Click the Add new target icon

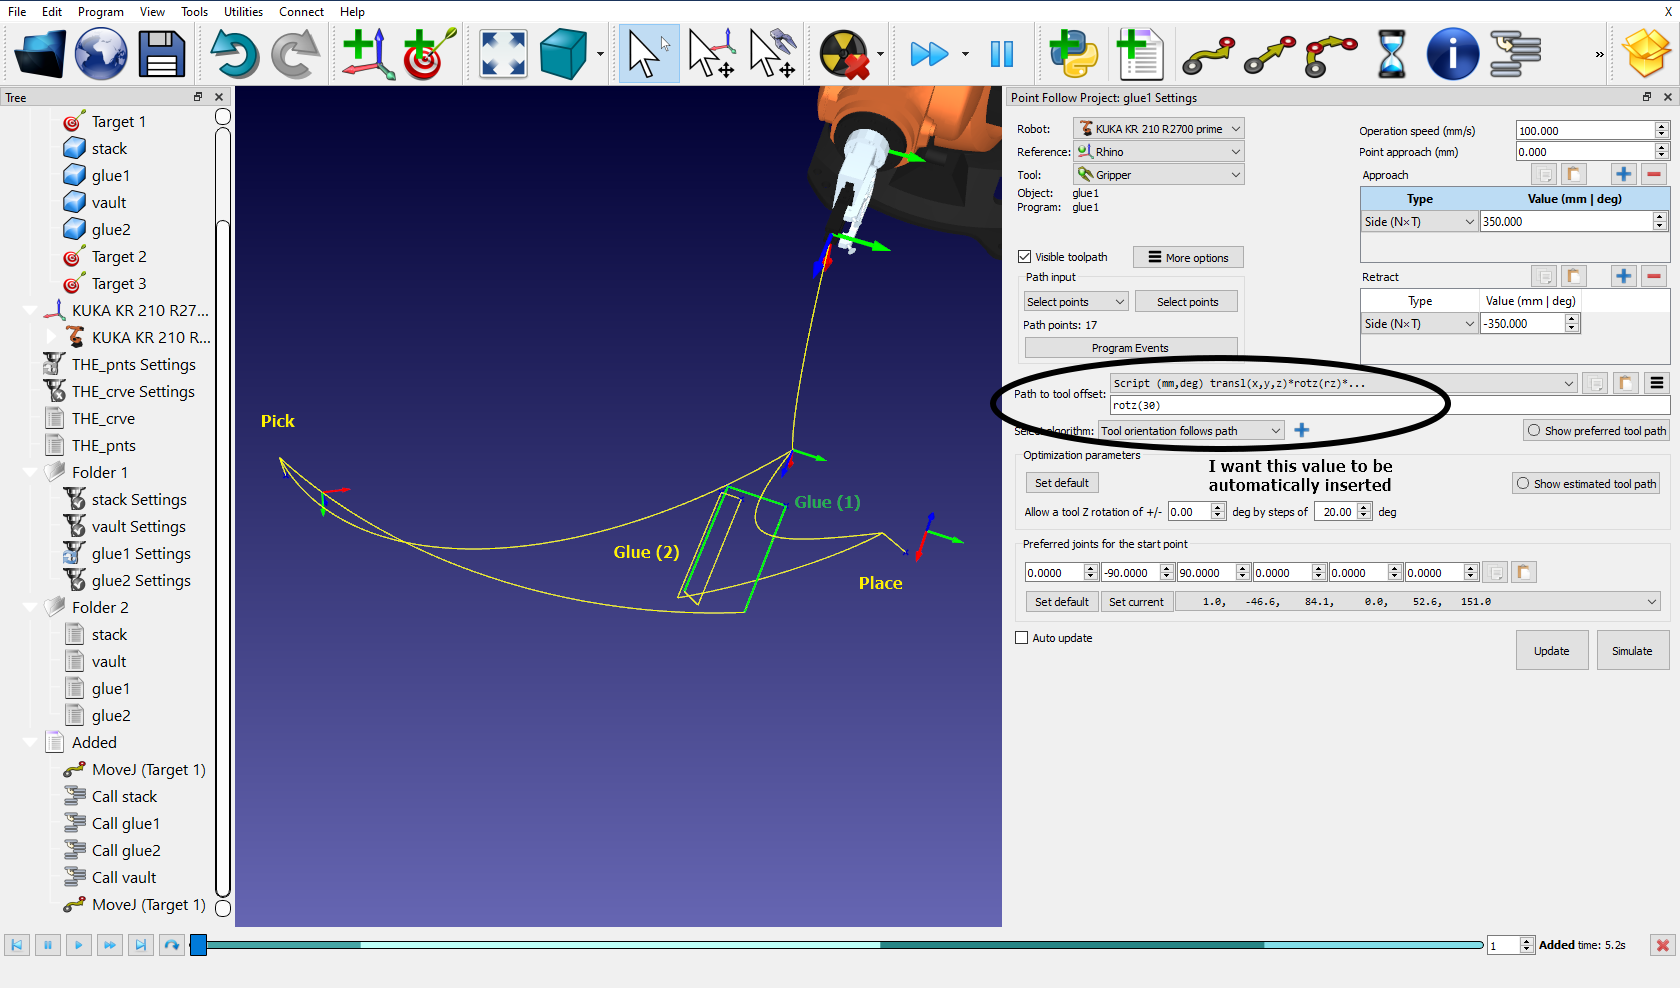[x=429, y=54]
